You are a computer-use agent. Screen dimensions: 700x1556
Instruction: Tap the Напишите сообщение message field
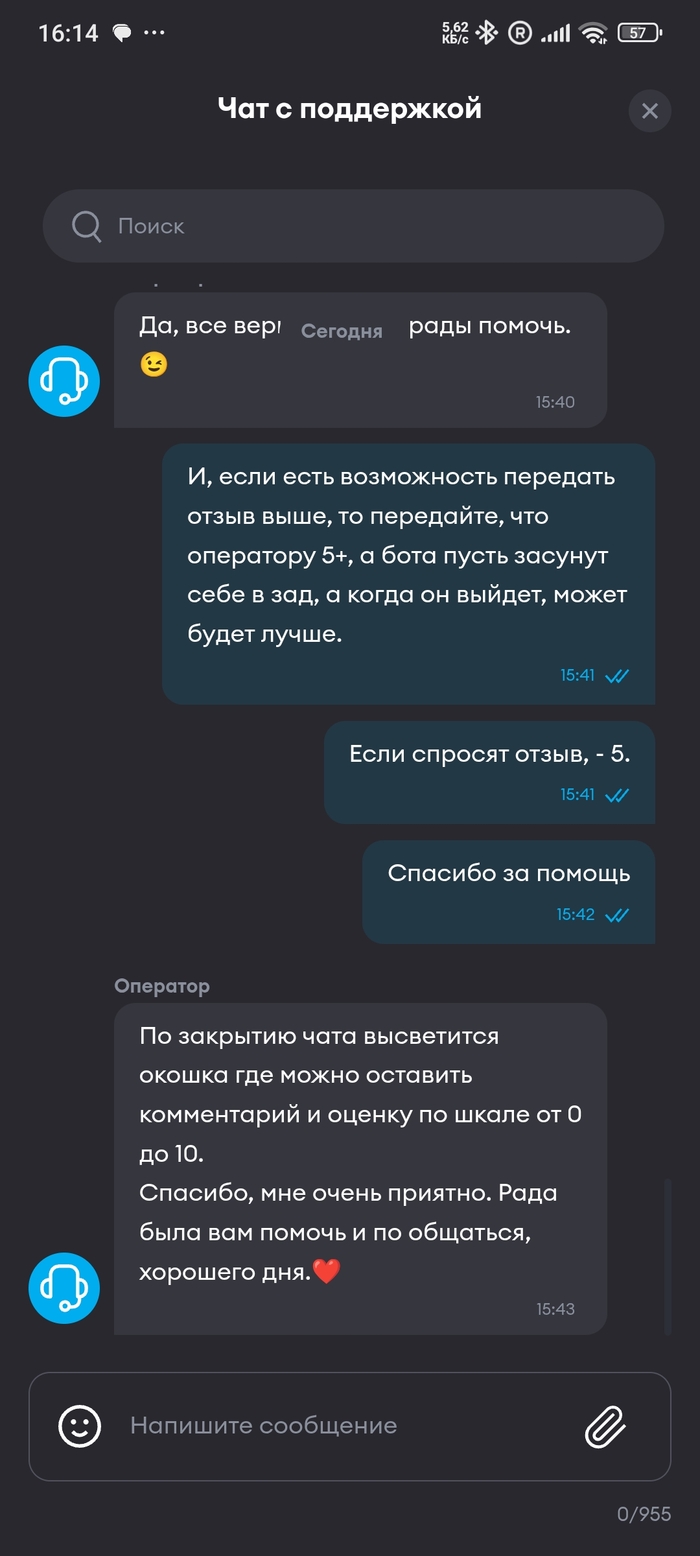[x=340, y=1425]
